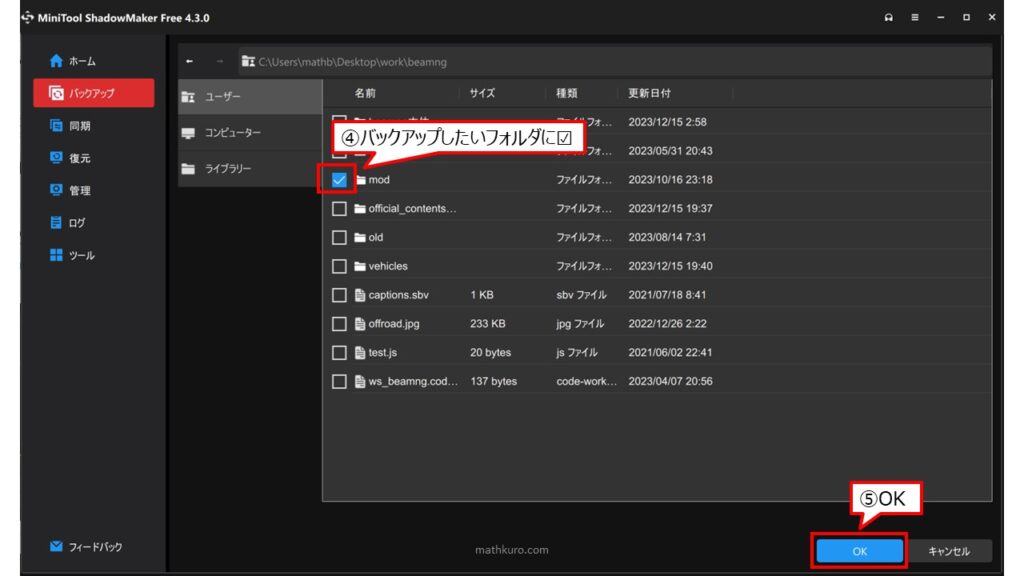The image size is (1024, 576).
Task: Open the hamburger menu in title bar
Action: tap(914, 18)
